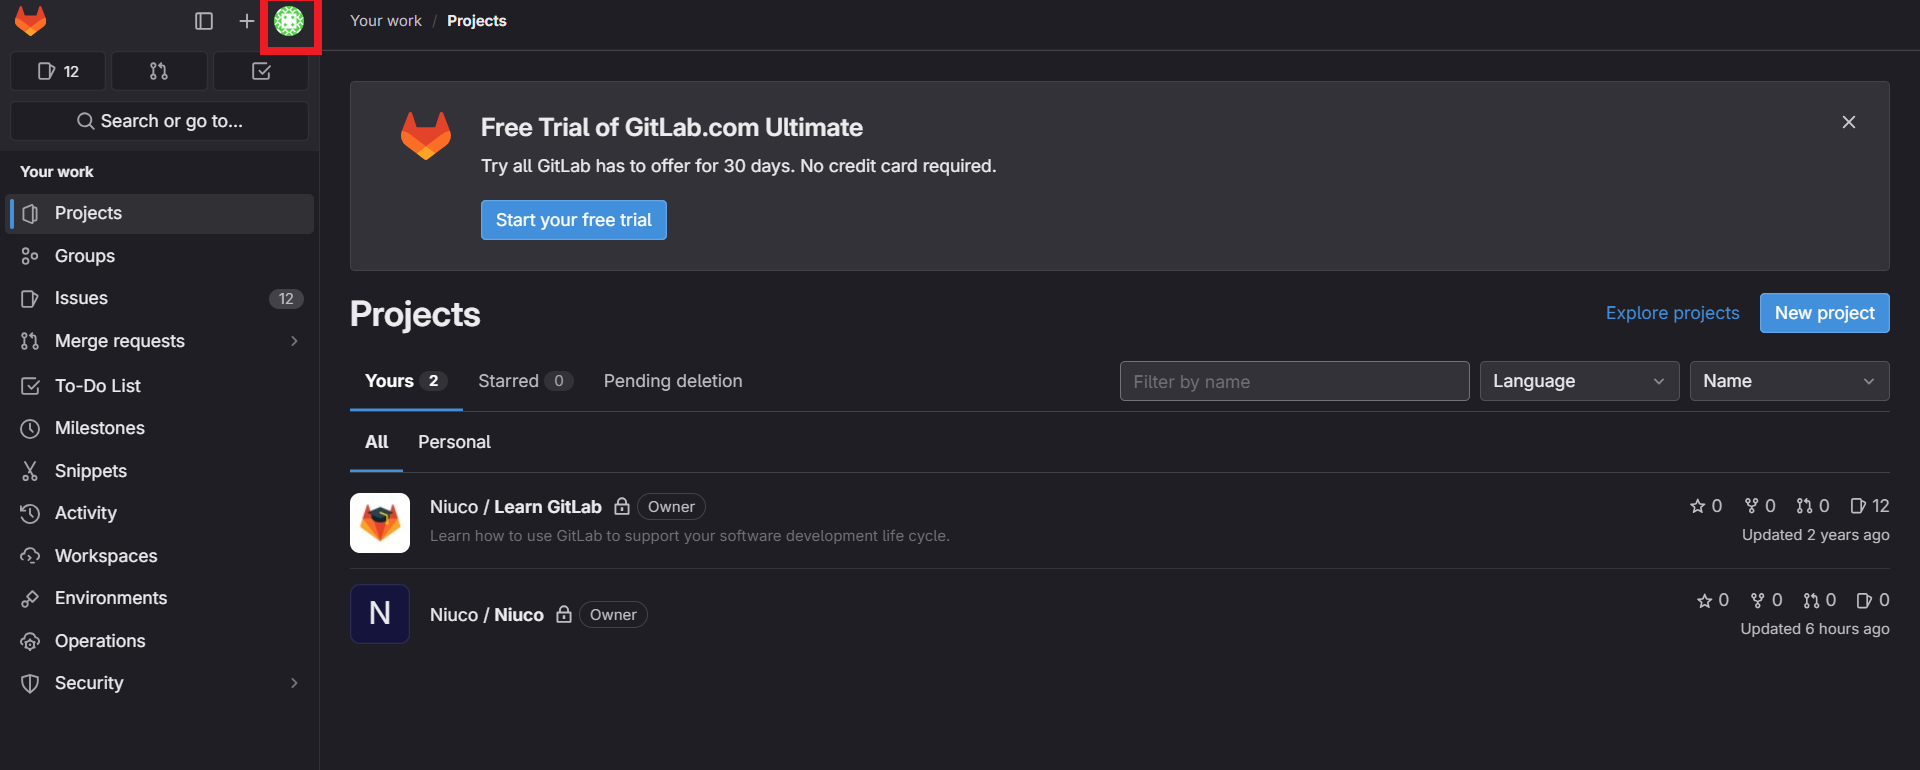This screenshot has width=1920, height=770.
Task: Open Issues in the sidebar
Action: (x=160, y=298)
